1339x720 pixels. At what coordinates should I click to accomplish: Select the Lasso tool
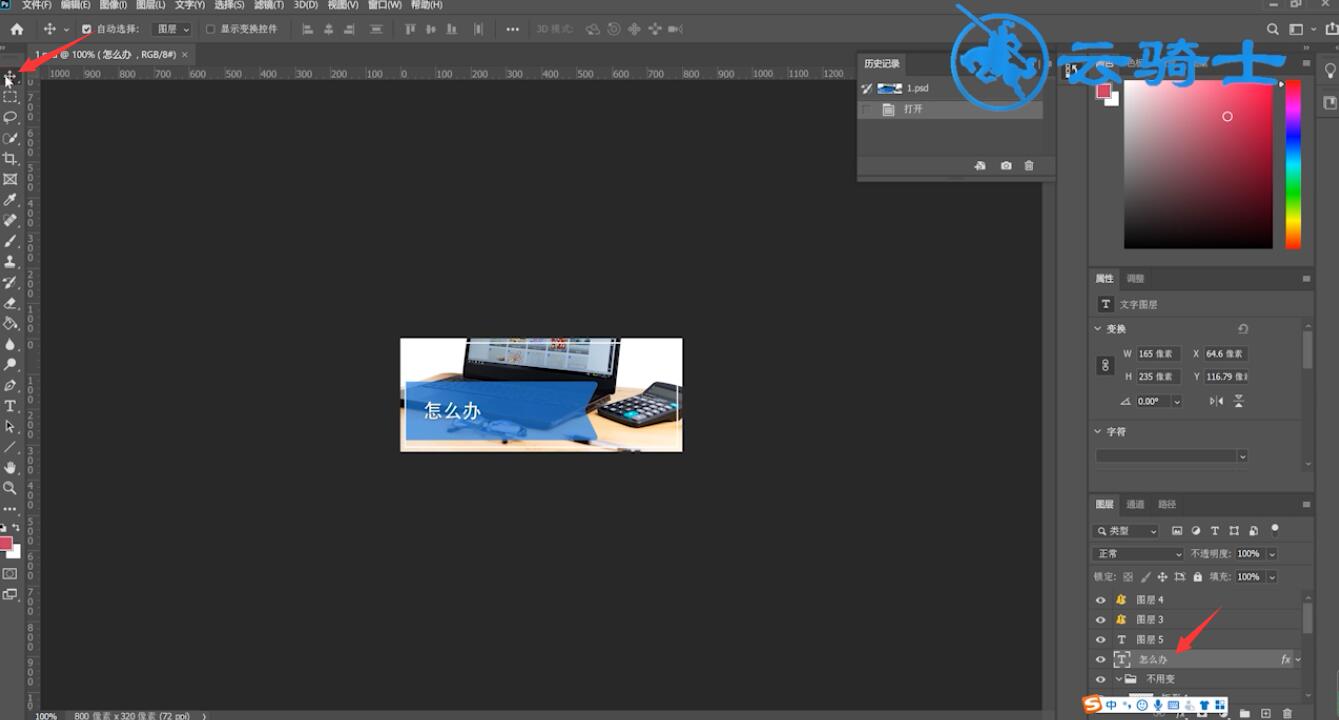[10, 117]
